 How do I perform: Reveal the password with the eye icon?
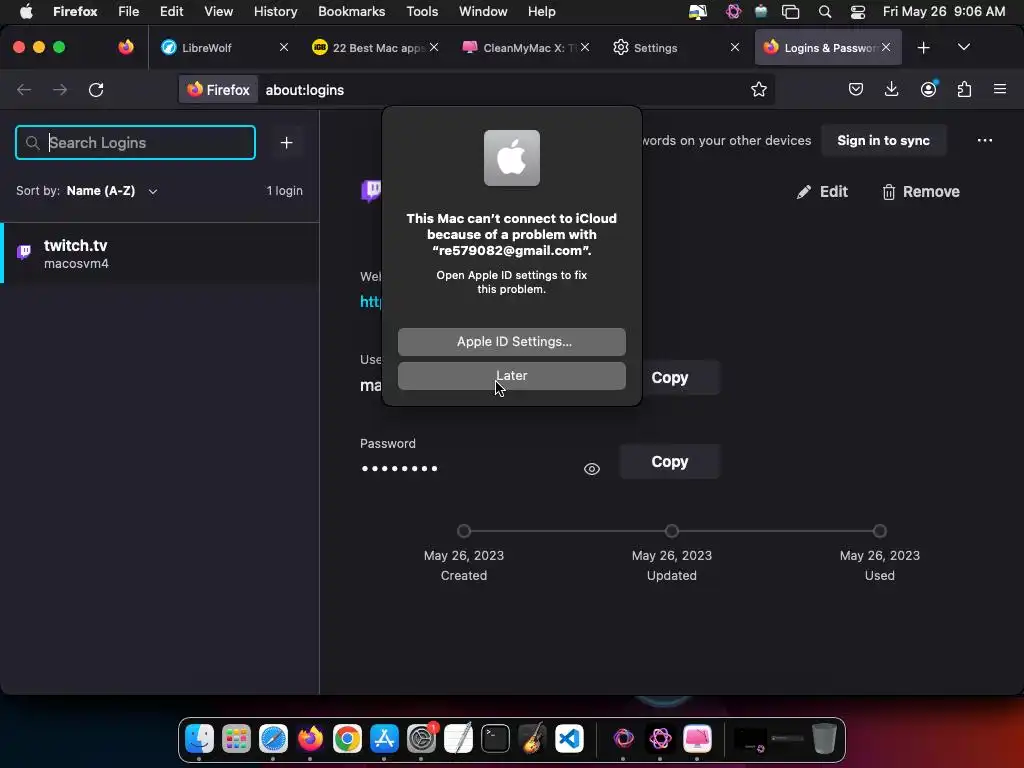click(x=592, y=469)
